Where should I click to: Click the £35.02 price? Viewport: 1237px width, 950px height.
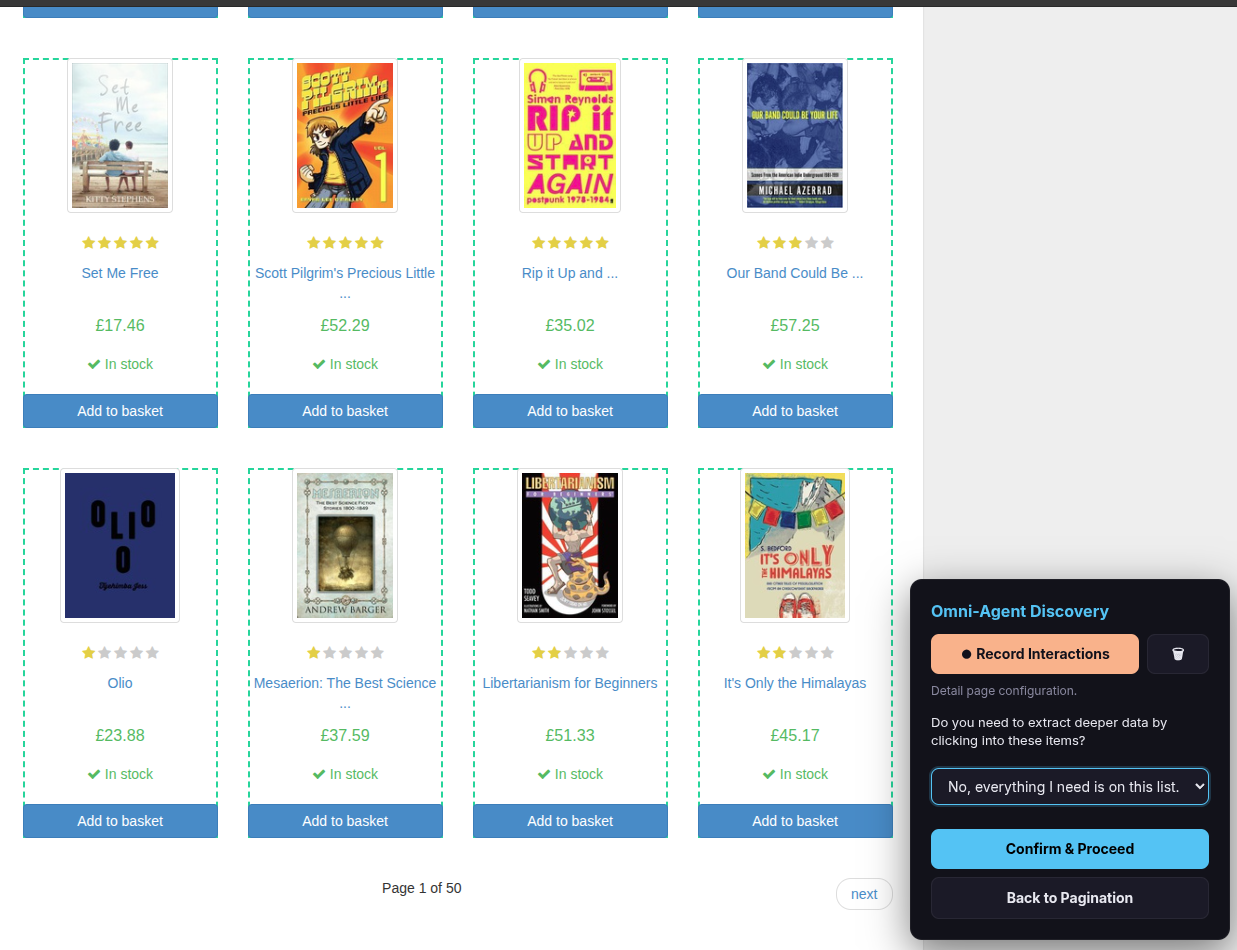click(570, 325)
